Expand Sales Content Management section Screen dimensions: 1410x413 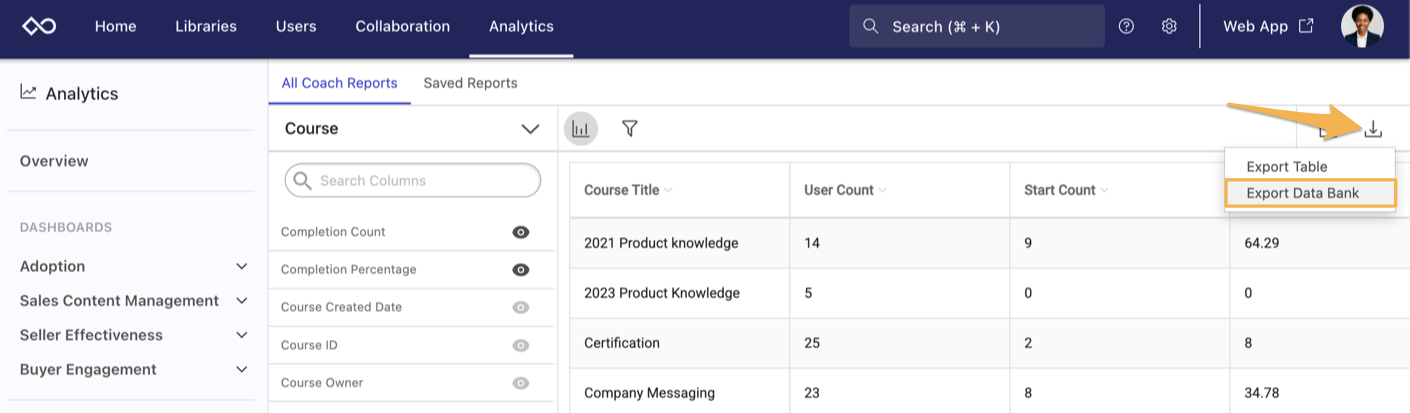click(x=240, y=301)
